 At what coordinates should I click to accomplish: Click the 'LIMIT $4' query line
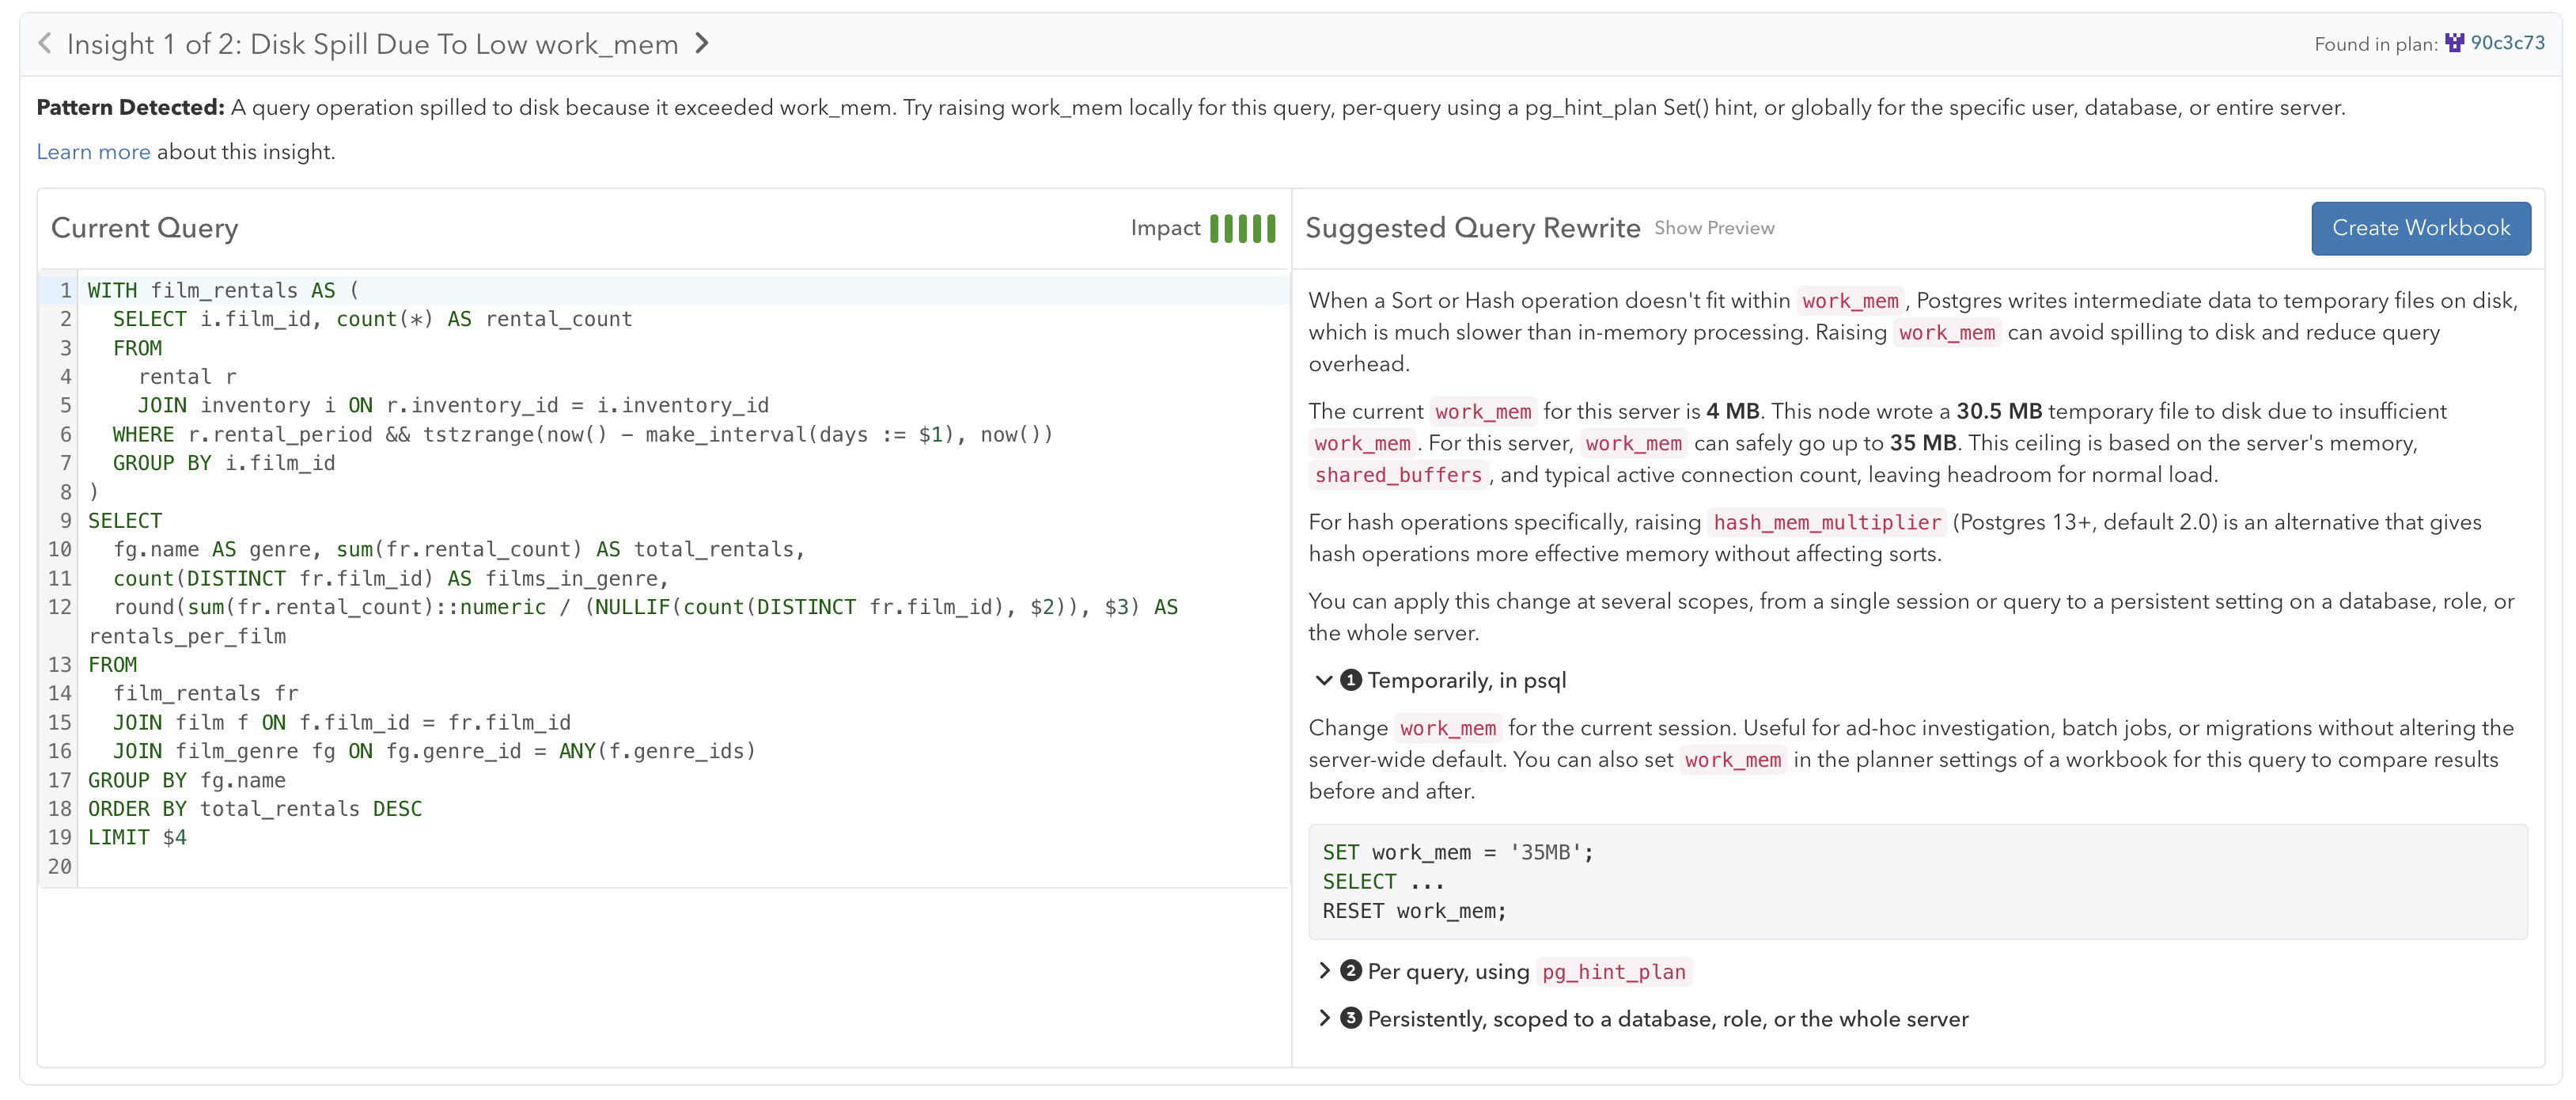click(x=137, y=838)
